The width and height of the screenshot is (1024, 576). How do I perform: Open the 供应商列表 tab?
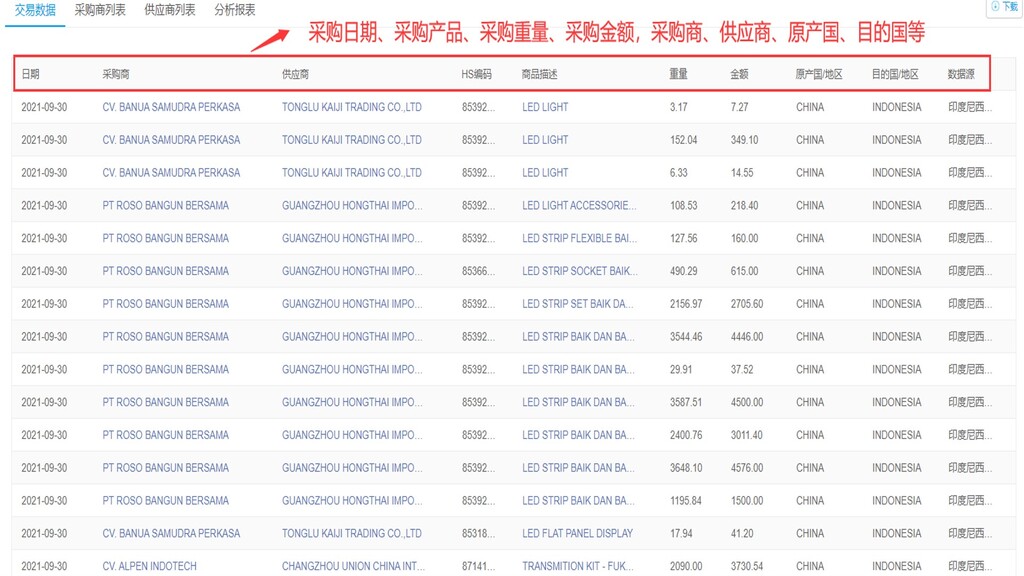[x=170, y=10]
